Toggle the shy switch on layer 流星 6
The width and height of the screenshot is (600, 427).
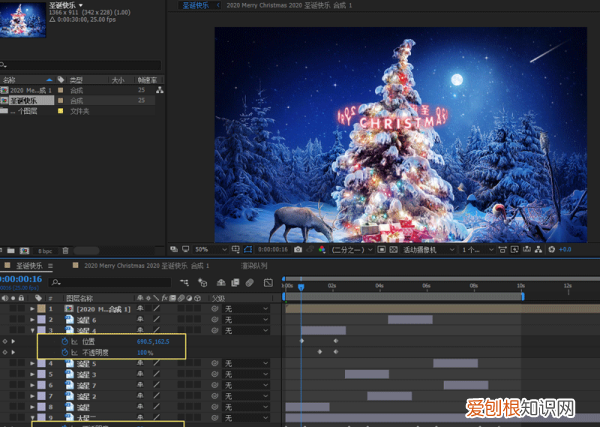tap(140, 319)
